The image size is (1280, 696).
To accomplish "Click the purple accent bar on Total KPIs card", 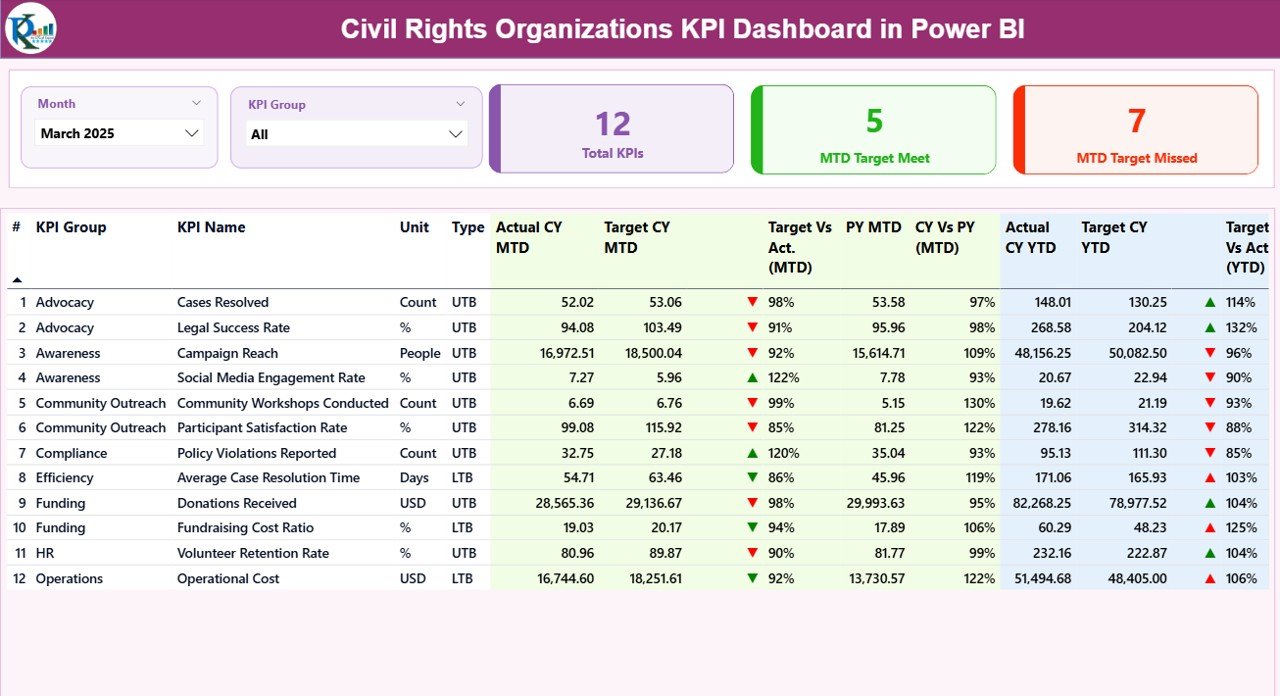I will (x=493, y=130).
